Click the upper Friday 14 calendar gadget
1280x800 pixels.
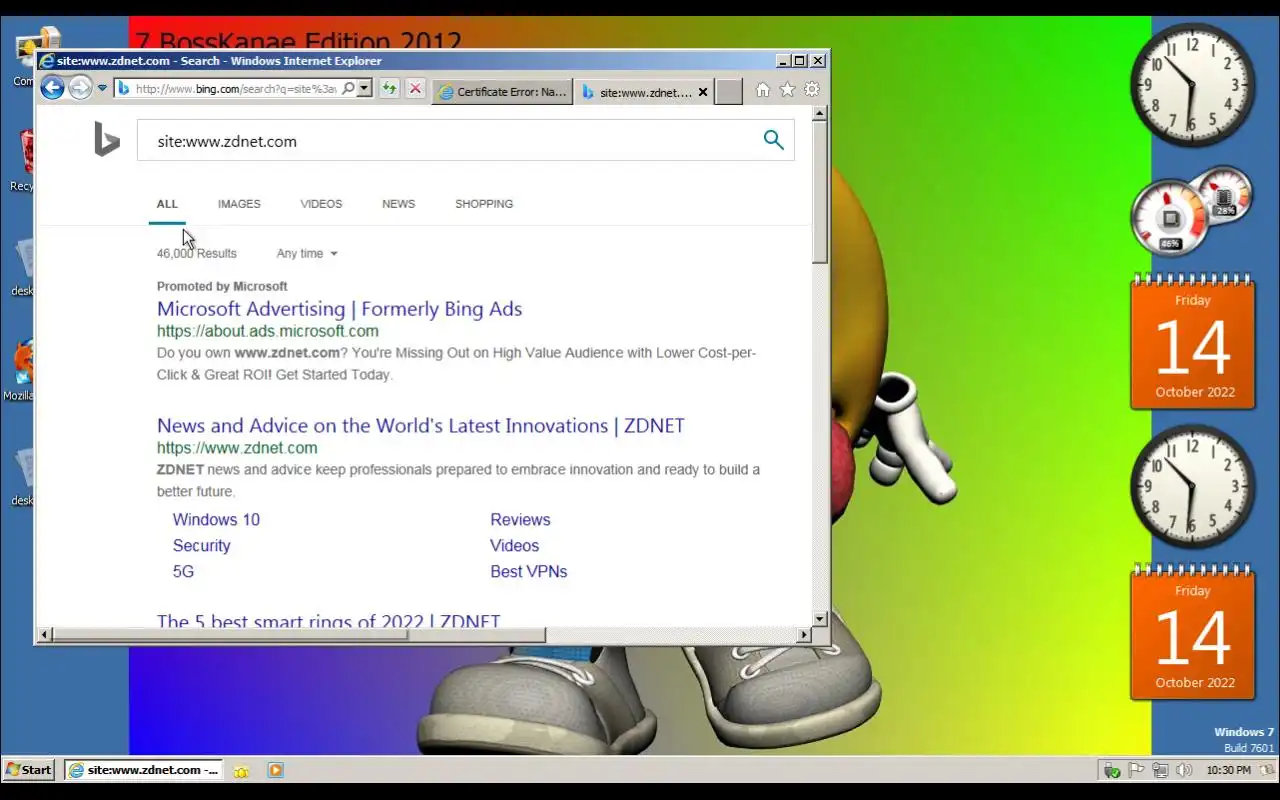click(1193, 341)
